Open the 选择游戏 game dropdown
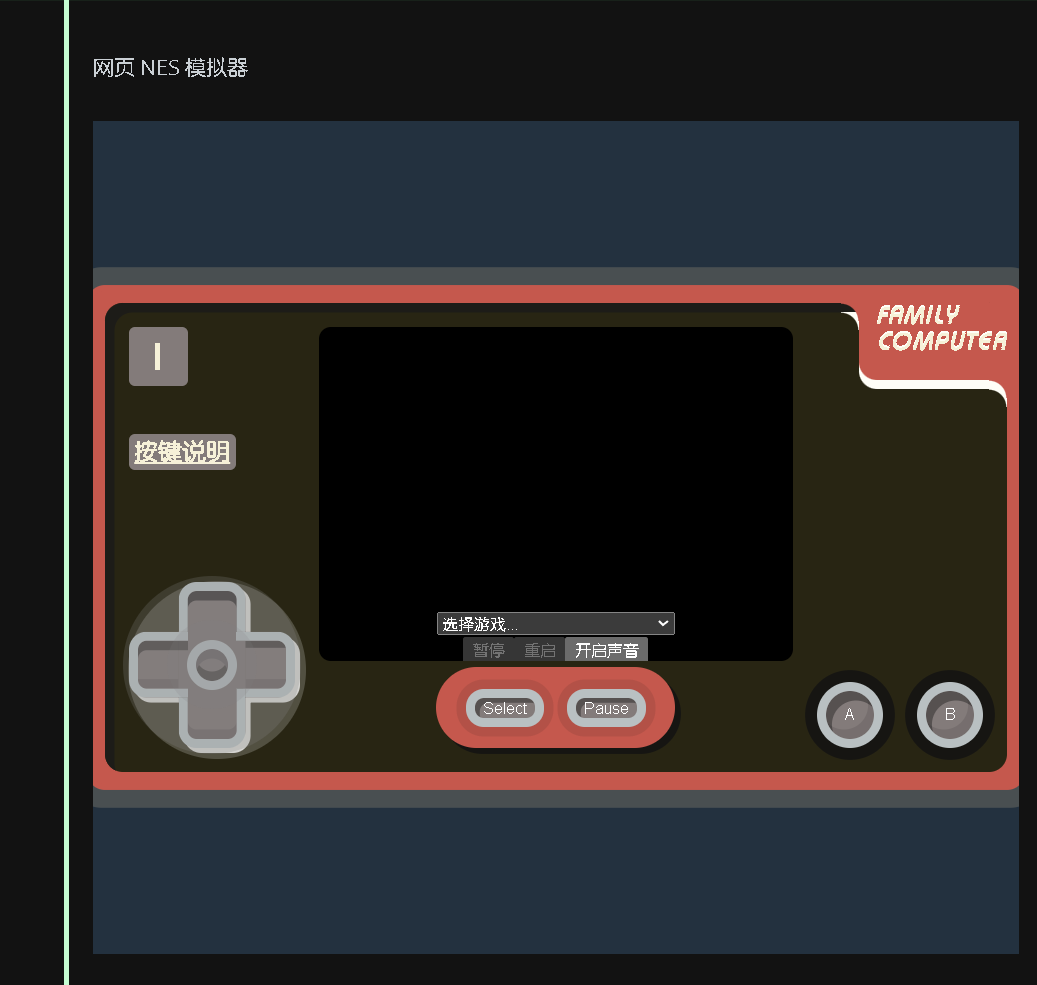Image resolution: width=1037 pixels, height=985 pixels. tap(556, 624)
